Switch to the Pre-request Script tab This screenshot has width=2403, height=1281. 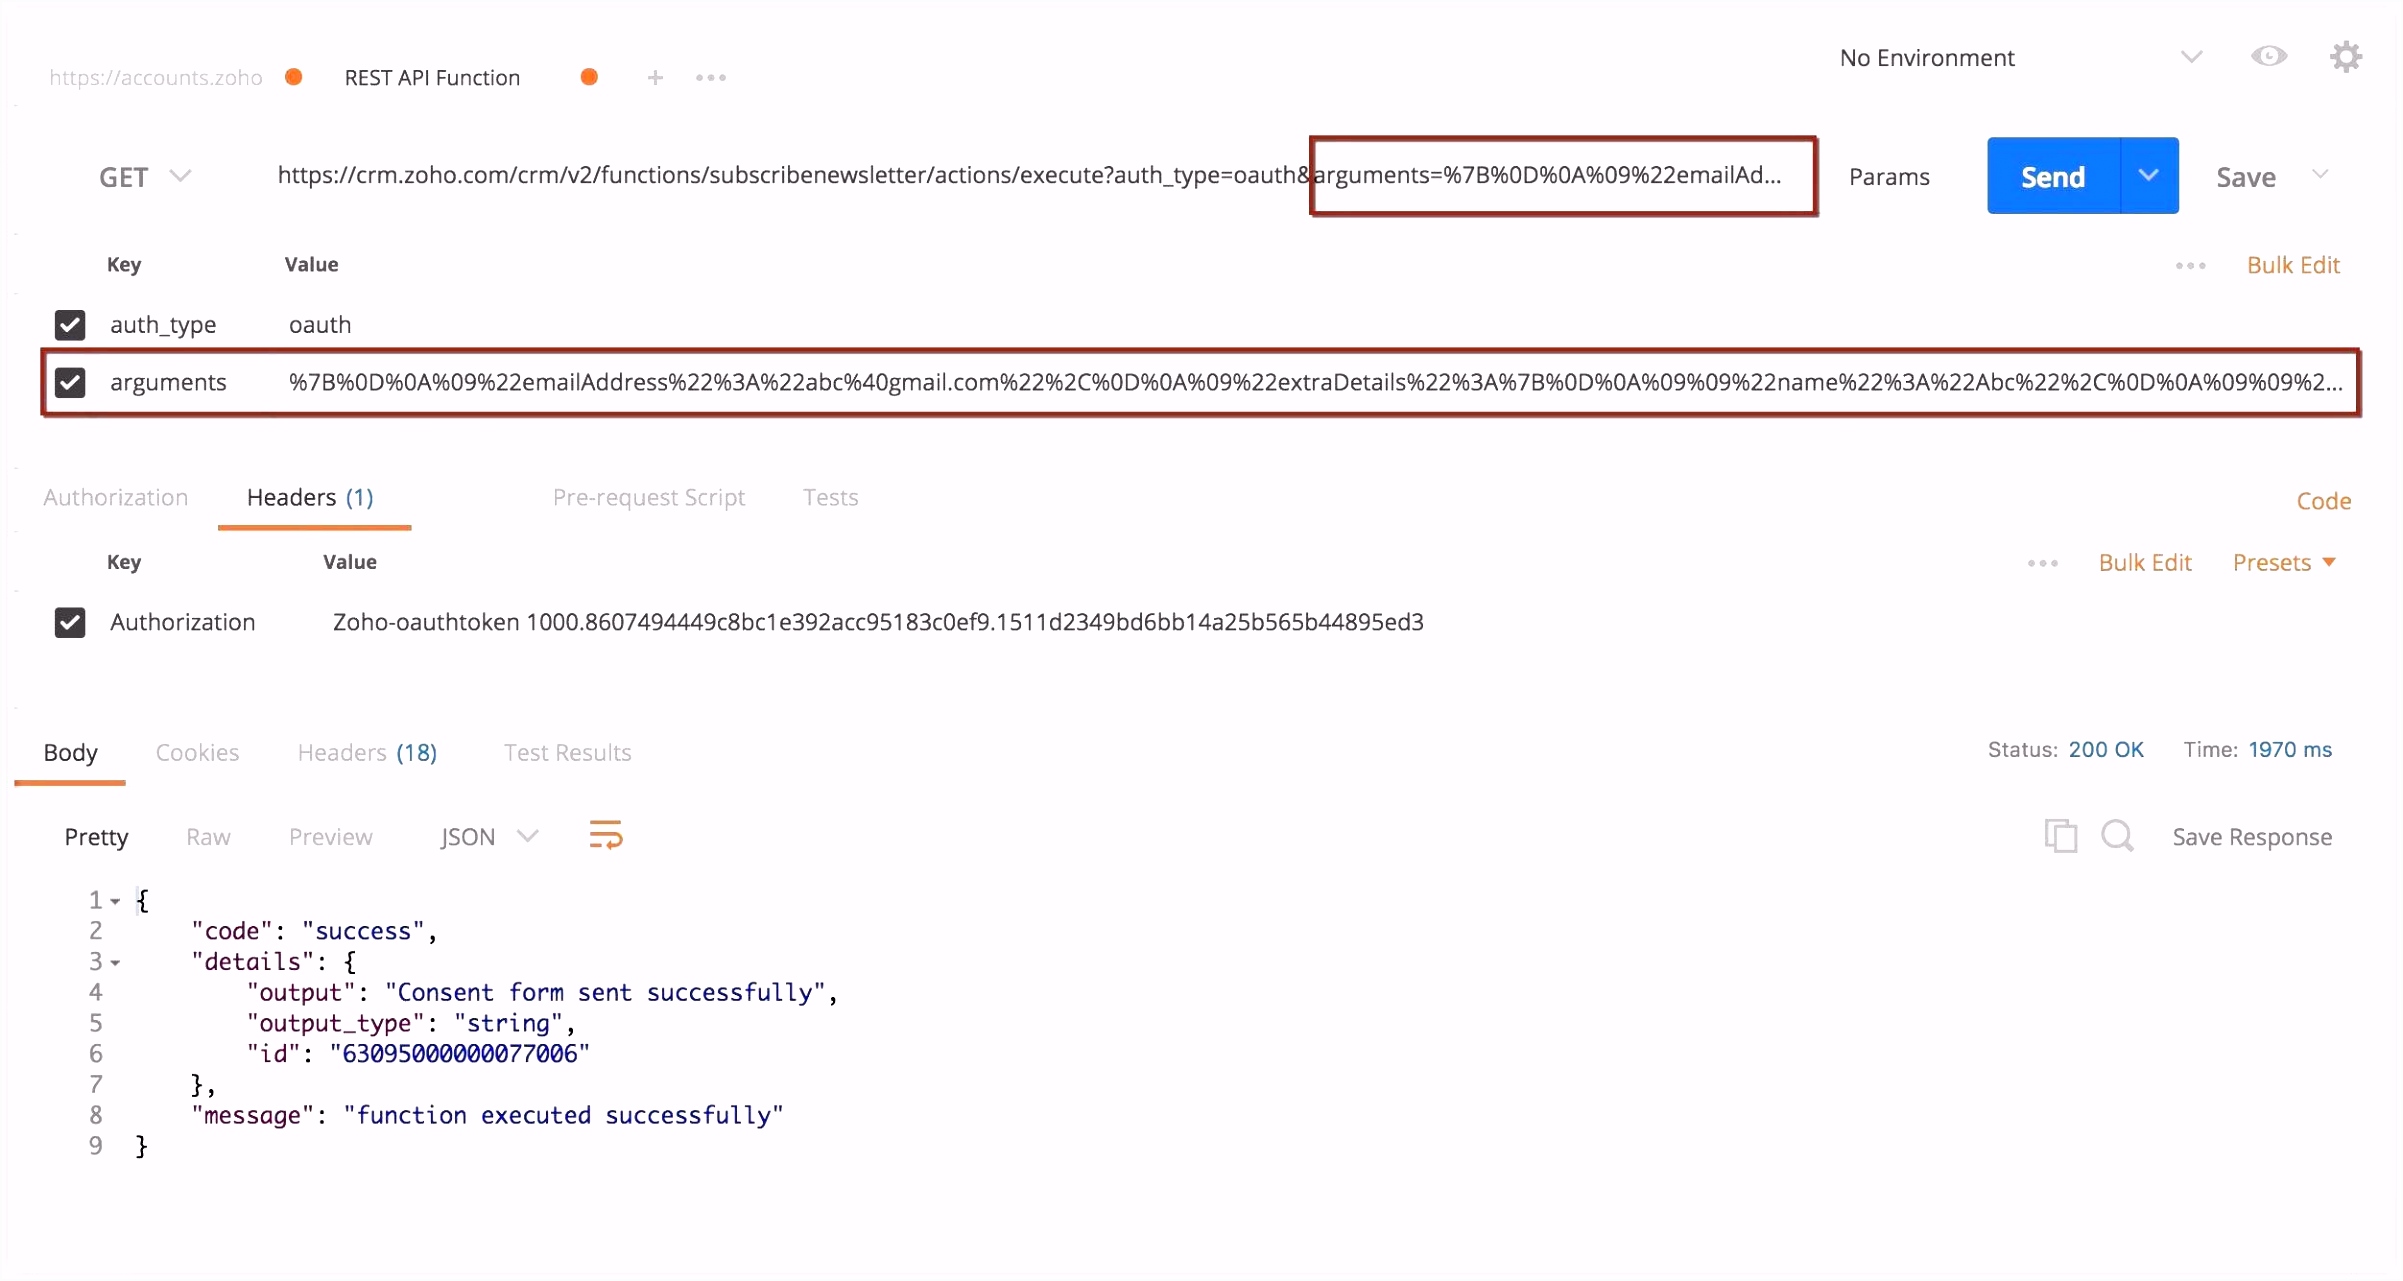click(647, 496)
